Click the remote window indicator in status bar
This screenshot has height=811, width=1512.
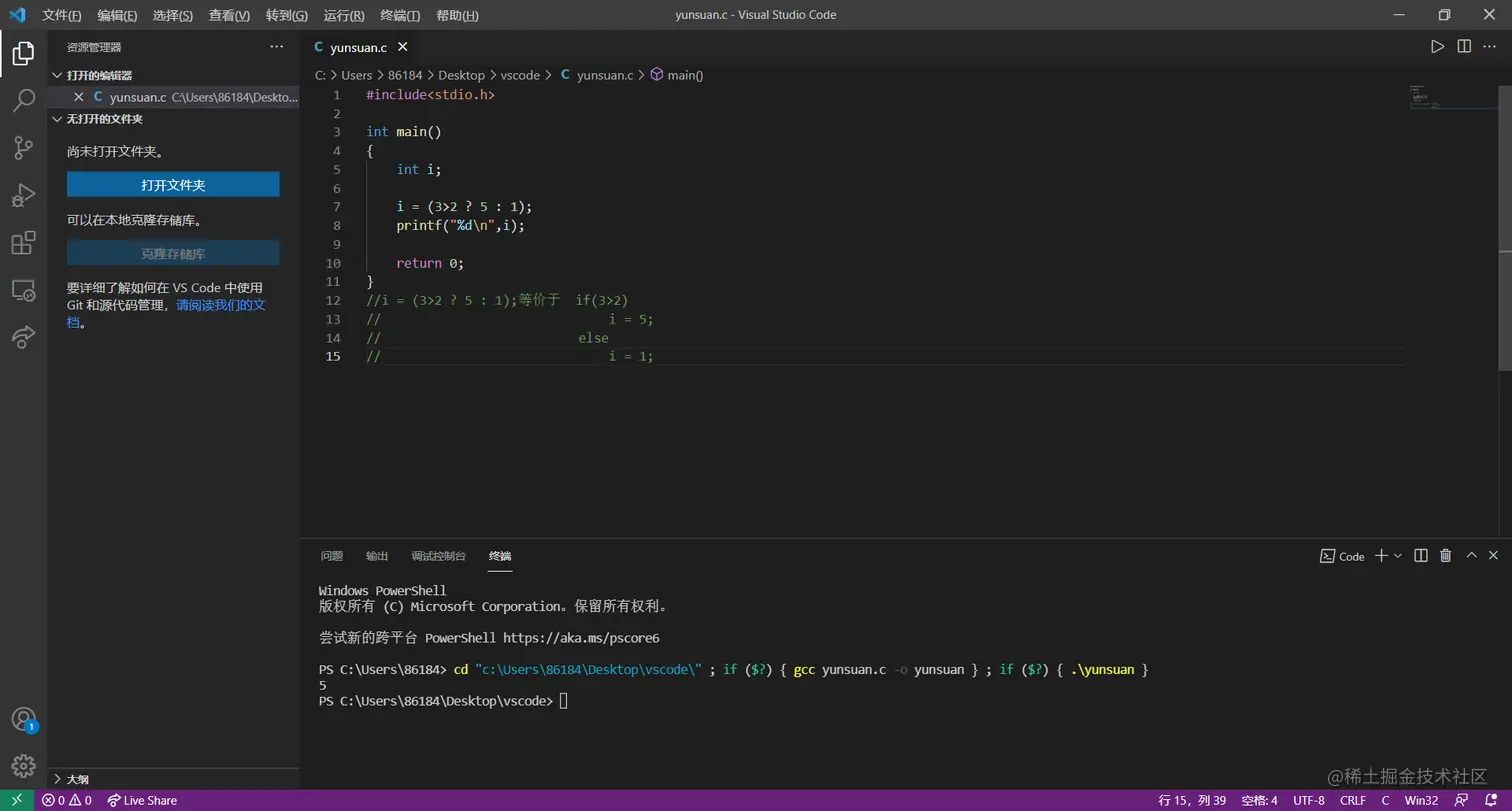[17, 800]
